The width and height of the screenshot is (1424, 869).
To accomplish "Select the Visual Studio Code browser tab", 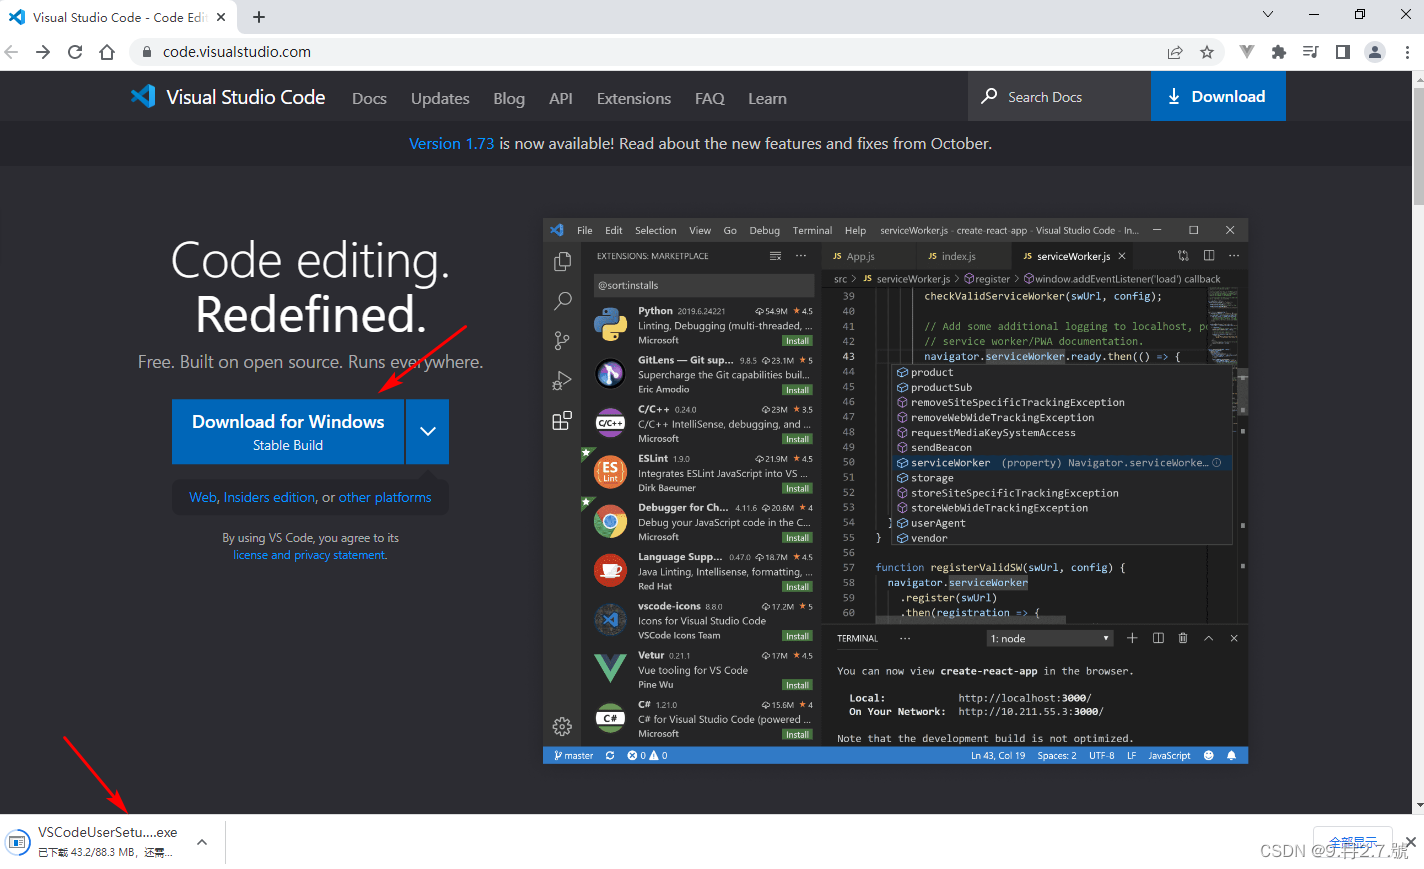I will [119, 17].
